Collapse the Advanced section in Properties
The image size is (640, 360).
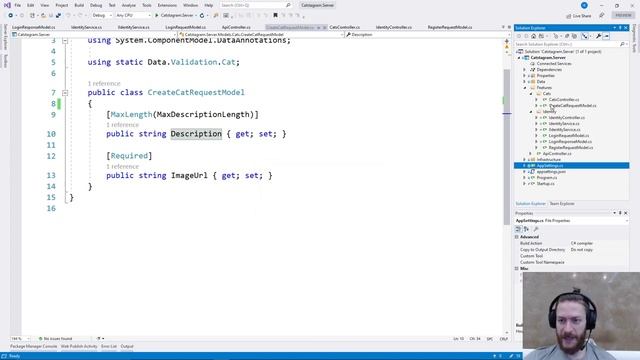point(517,237)
